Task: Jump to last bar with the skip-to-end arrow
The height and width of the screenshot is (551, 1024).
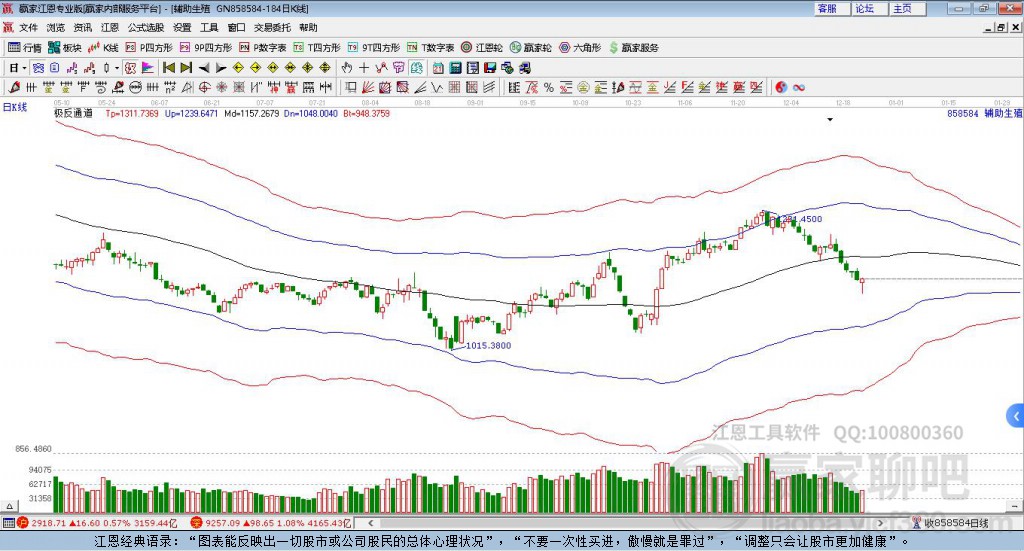Action: (x=186, y=68)
